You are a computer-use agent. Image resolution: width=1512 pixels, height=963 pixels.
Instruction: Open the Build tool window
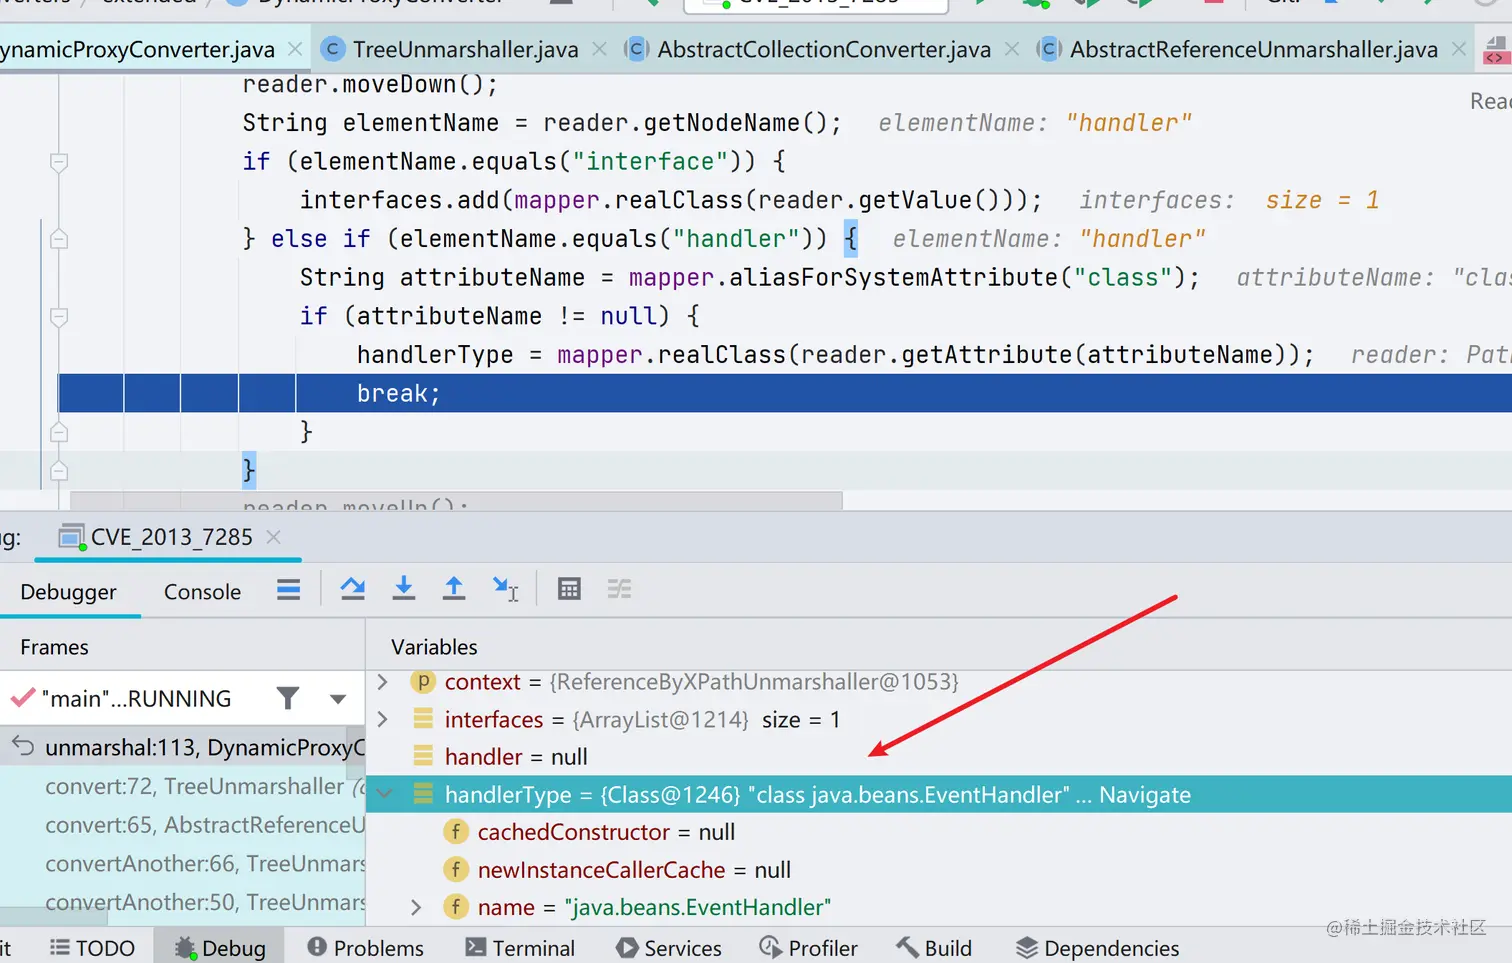[x=934, y=948]
